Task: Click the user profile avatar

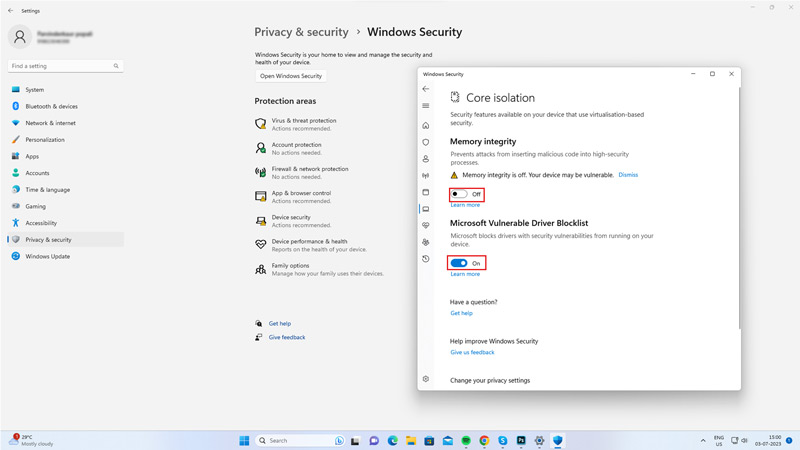Action: point(20,37)
